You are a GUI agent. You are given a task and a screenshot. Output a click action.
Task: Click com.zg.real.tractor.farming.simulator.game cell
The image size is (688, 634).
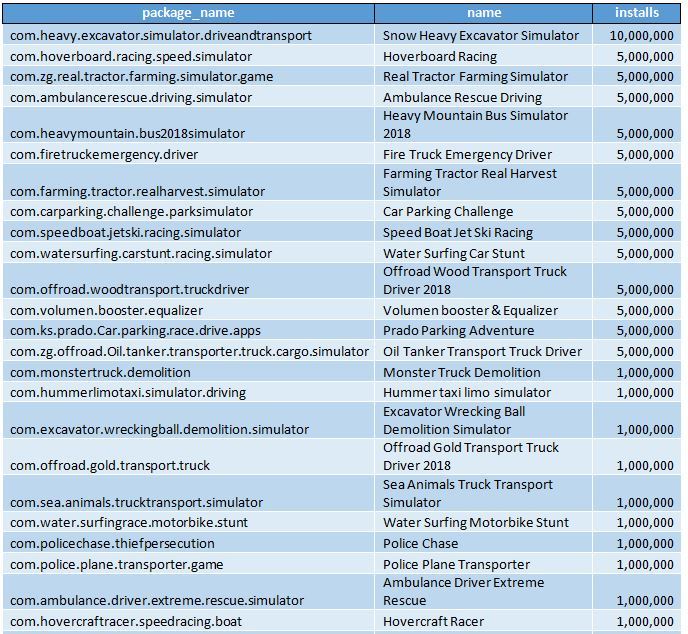tap(188, 76)
